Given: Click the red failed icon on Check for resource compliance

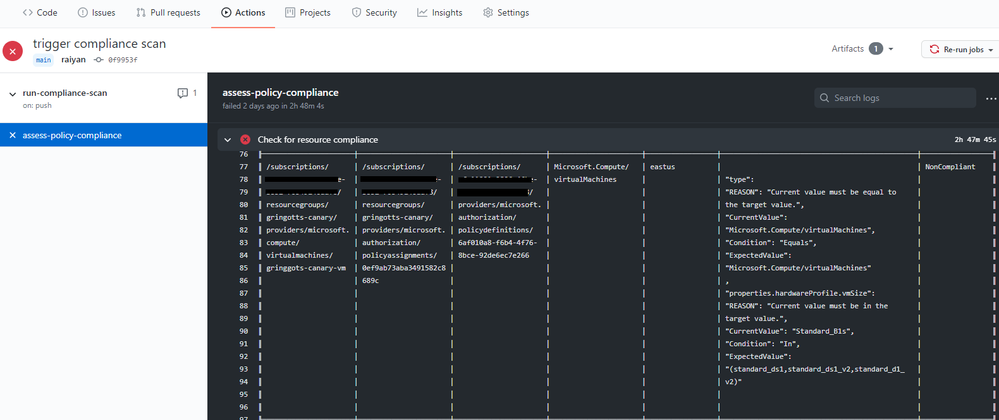Looking at the screenshot, I should 245,140.
